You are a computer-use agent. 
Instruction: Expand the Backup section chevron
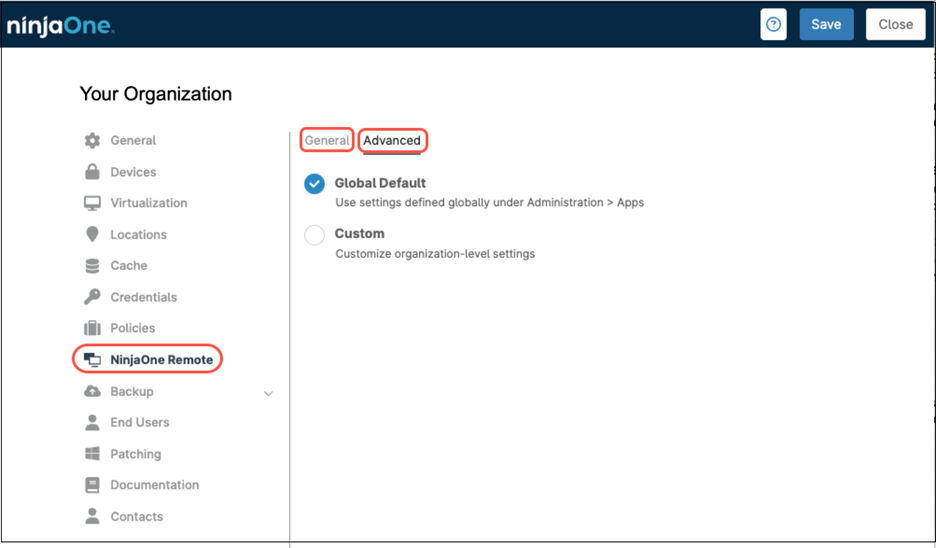point(269,393)
